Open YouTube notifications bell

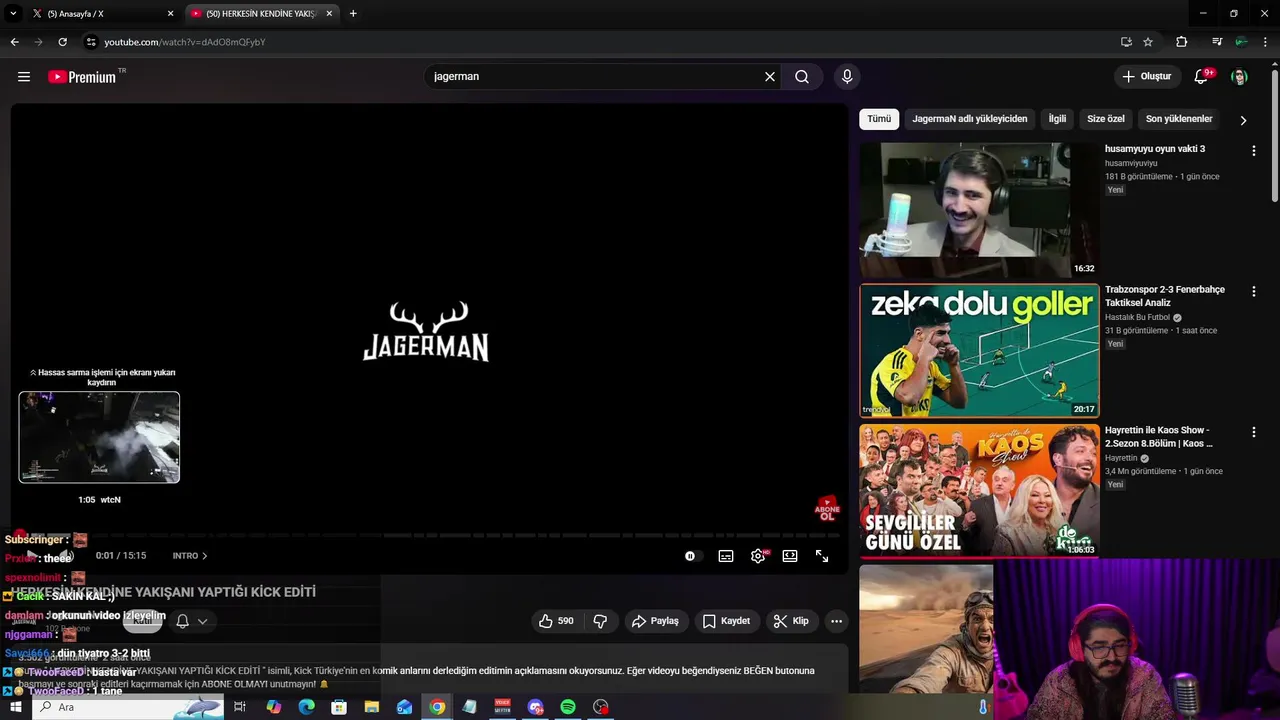[1202, 76]
